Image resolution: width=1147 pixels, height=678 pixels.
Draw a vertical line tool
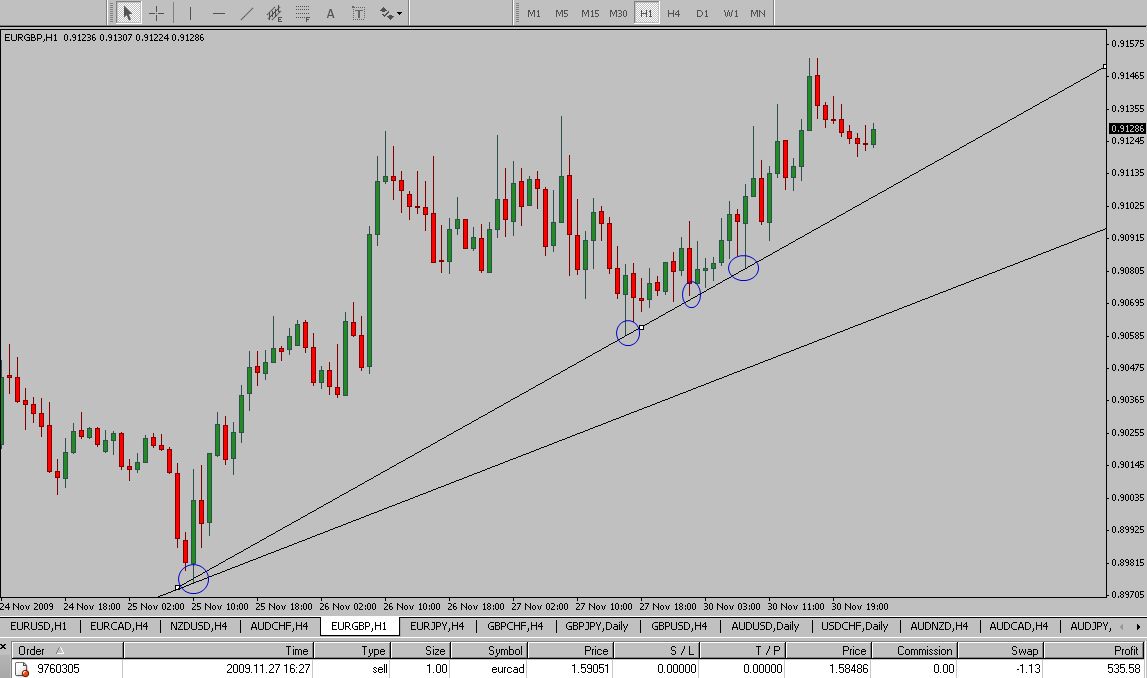tap(190, 13)
